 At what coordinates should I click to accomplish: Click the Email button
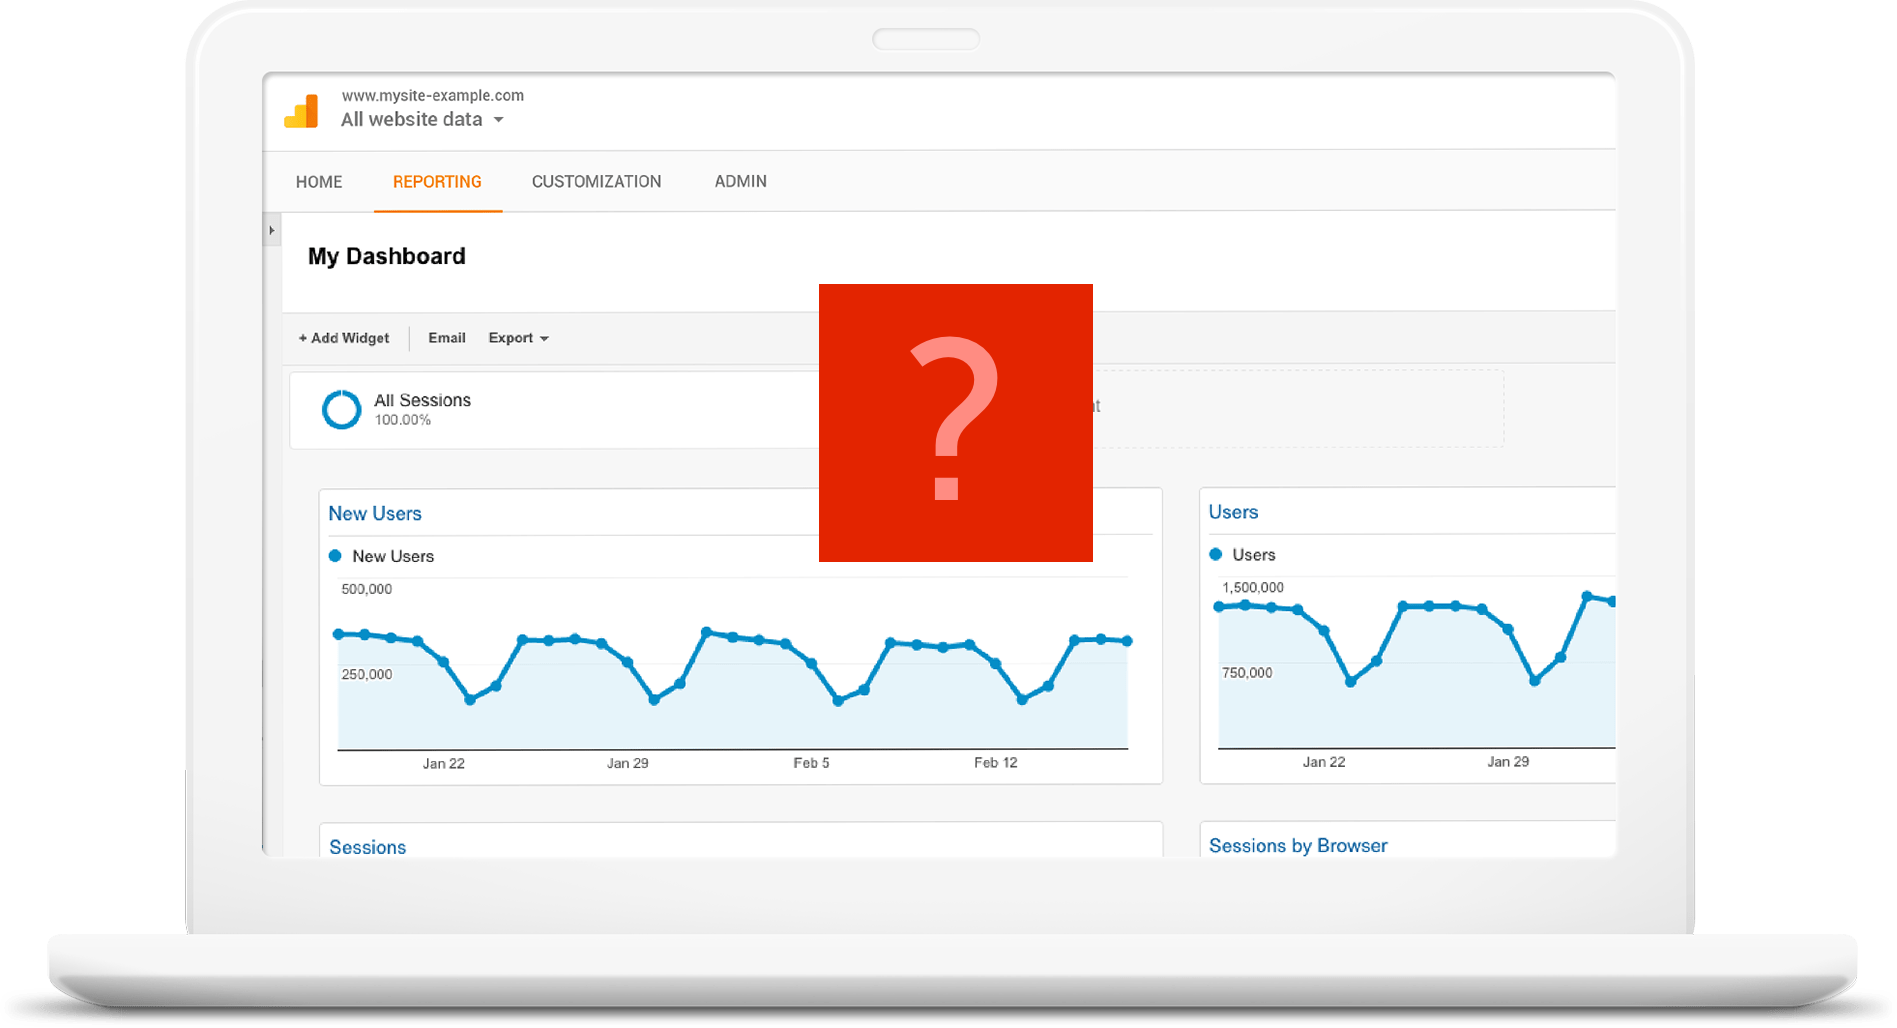[x=447, y=338]
